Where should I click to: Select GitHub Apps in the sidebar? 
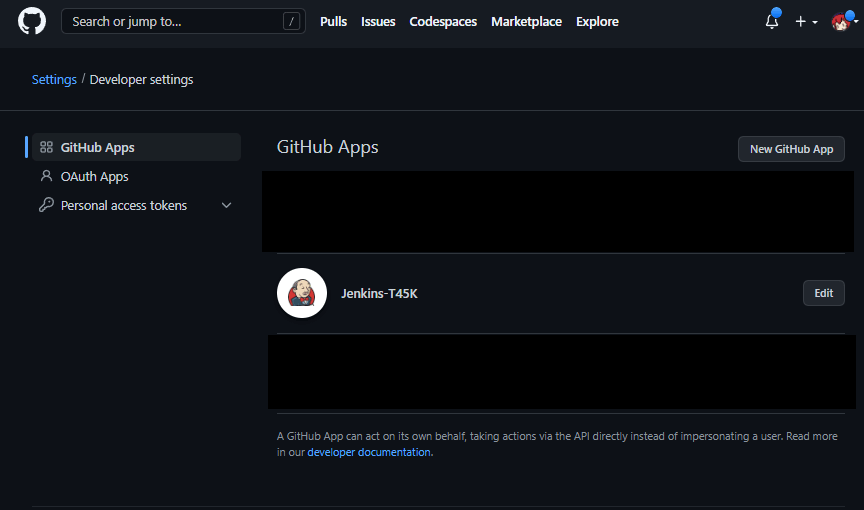pyautogui.click(x=136, y=147)
